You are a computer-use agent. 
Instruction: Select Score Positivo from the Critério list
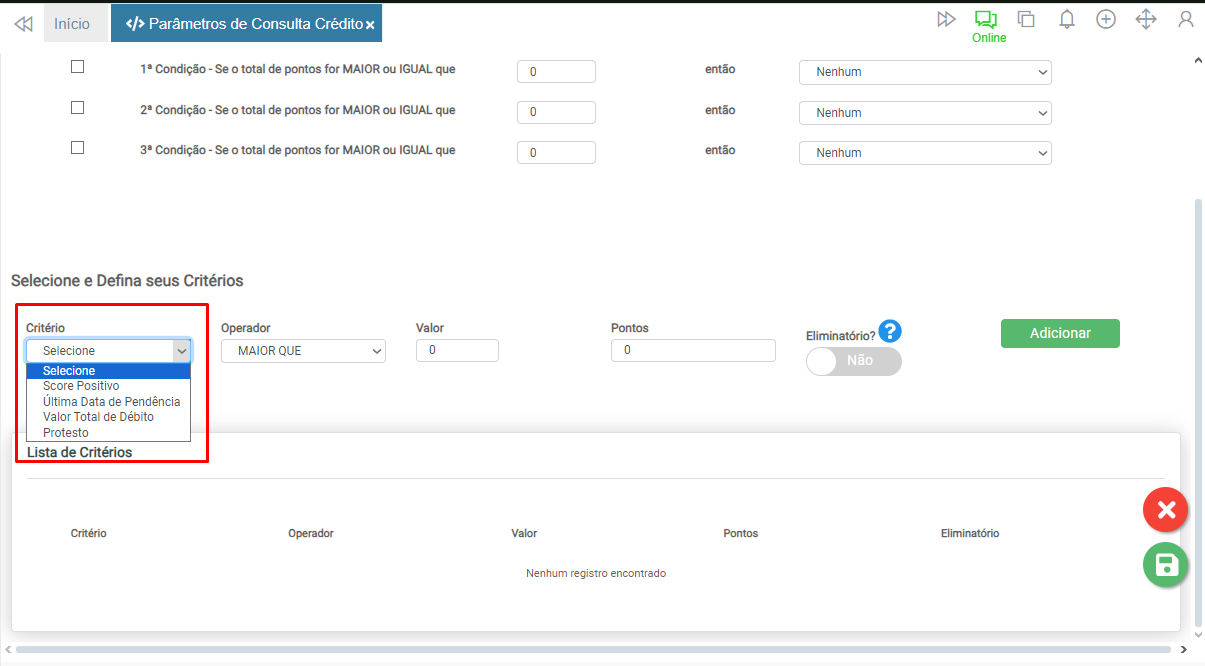tap(81, 386)
